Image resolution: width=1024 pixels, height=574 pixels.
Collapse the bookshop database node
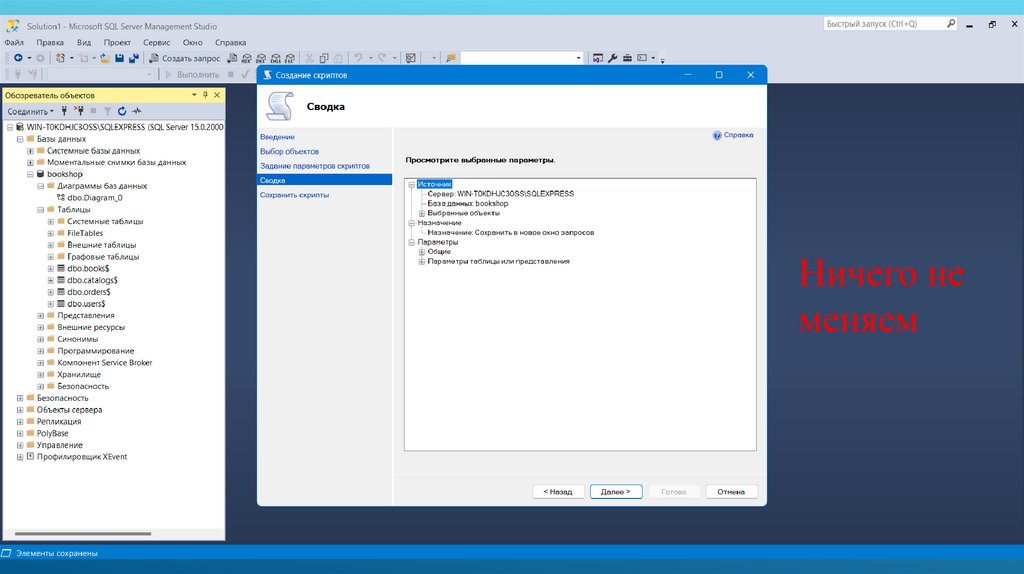[30, 174]
